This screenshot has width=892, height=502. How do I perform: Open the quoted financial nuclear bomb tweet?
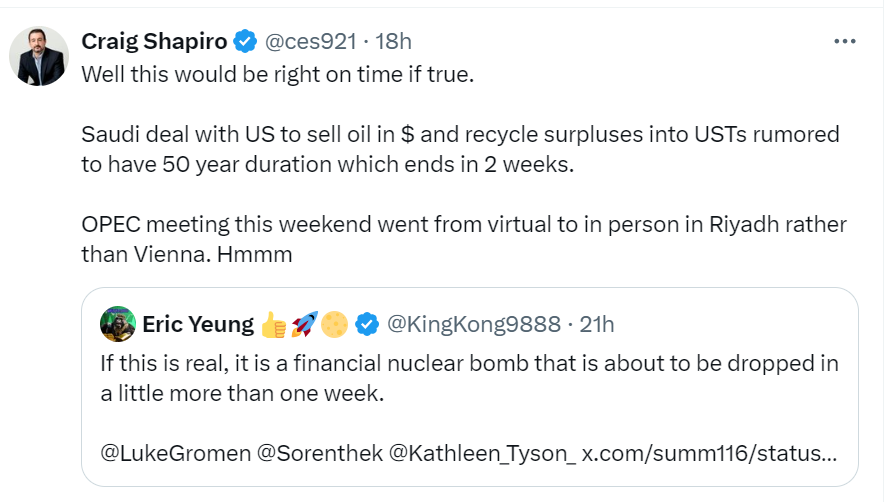coord(470,377)
